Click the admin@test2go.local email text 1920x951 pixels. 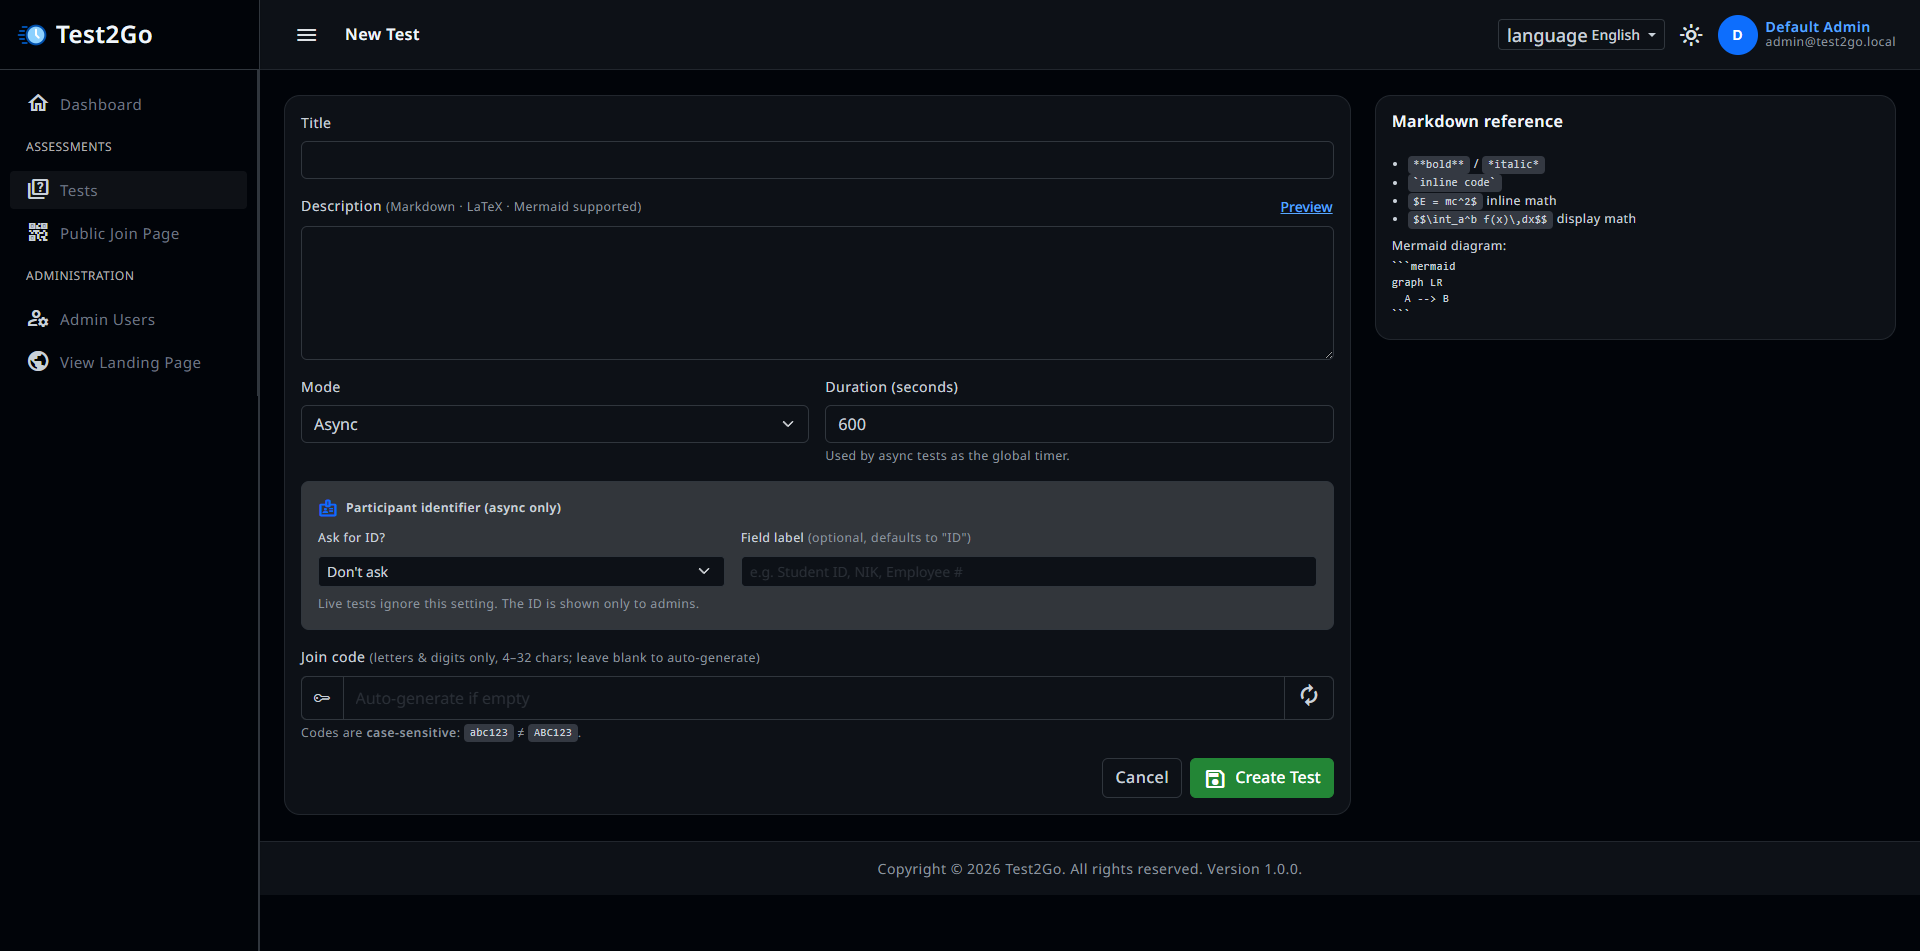(1830, 42)
